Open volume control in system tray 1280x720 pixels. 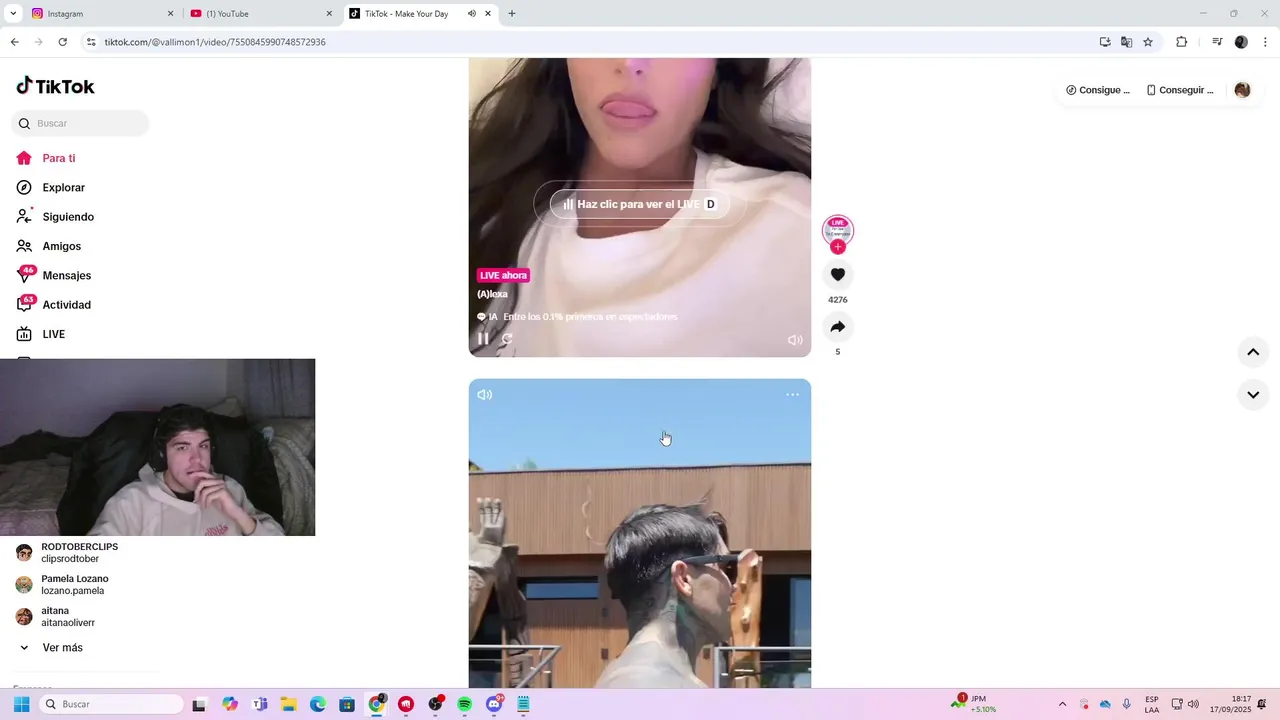1193,704
